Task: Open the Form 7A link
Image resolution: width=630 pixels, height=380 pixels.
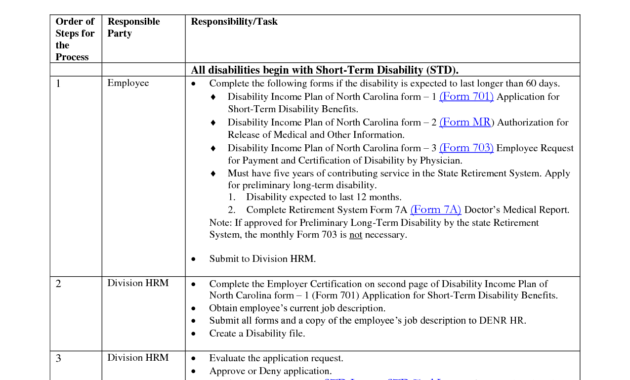Action: (x=436, y=210)
